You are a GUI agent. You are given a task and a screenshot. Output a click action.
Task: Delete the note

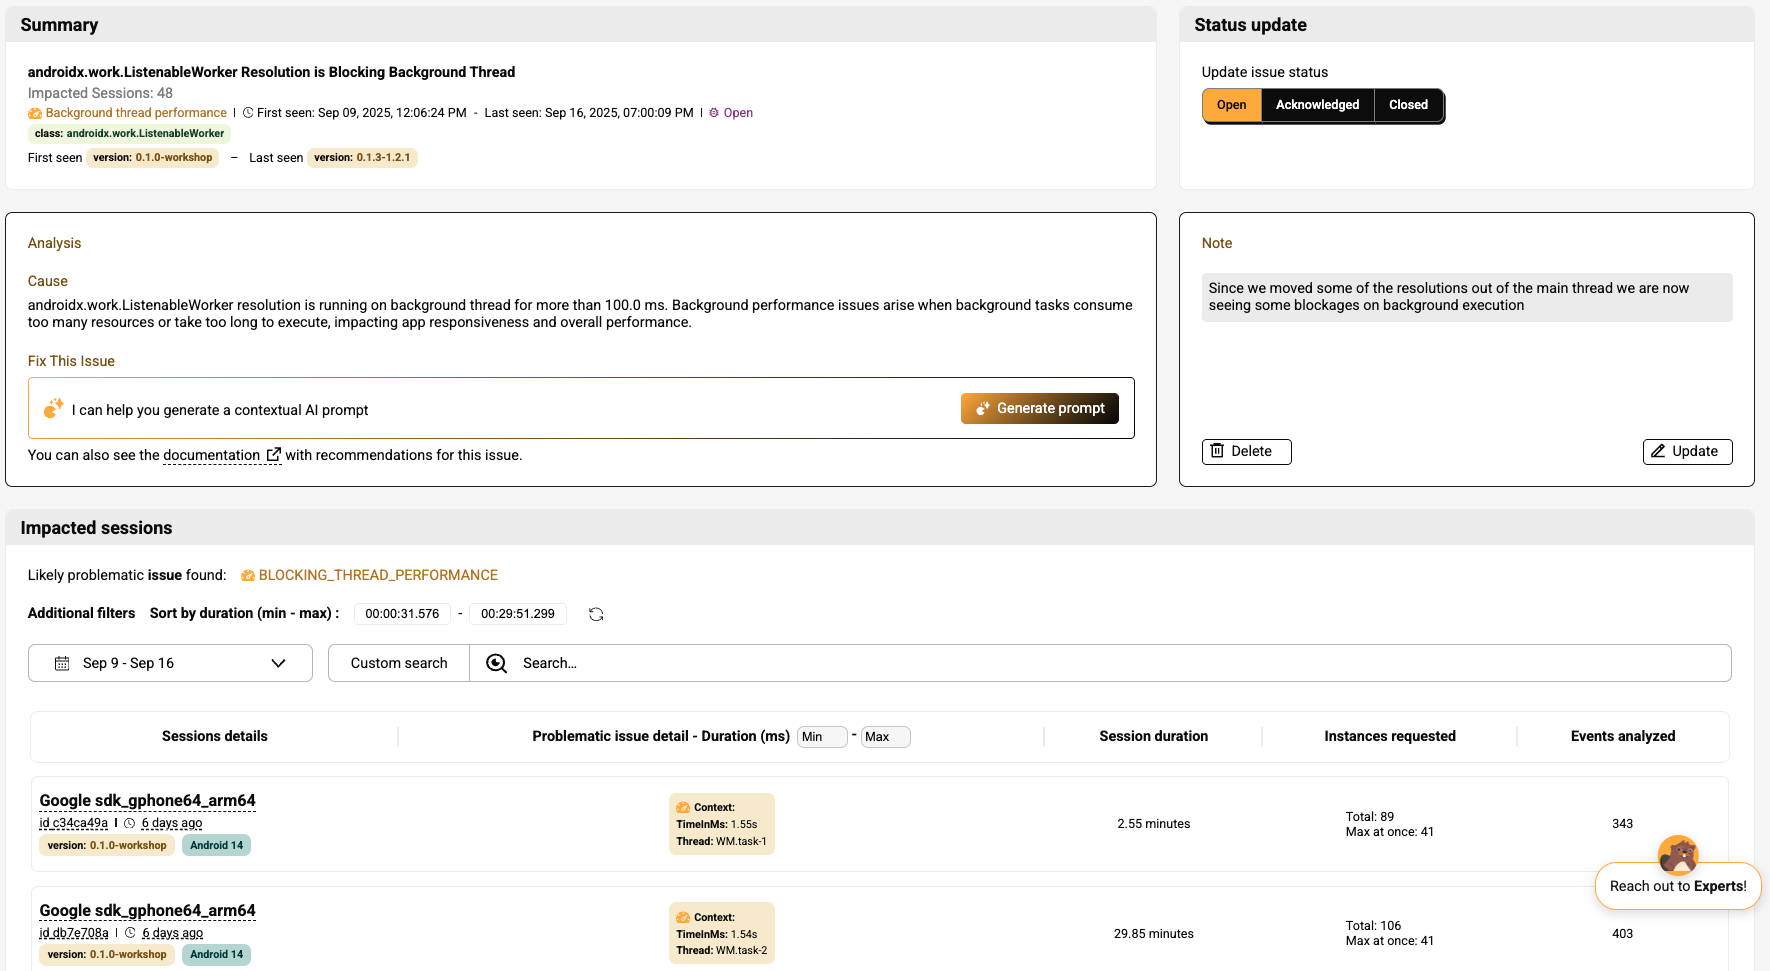point(1246,452)
